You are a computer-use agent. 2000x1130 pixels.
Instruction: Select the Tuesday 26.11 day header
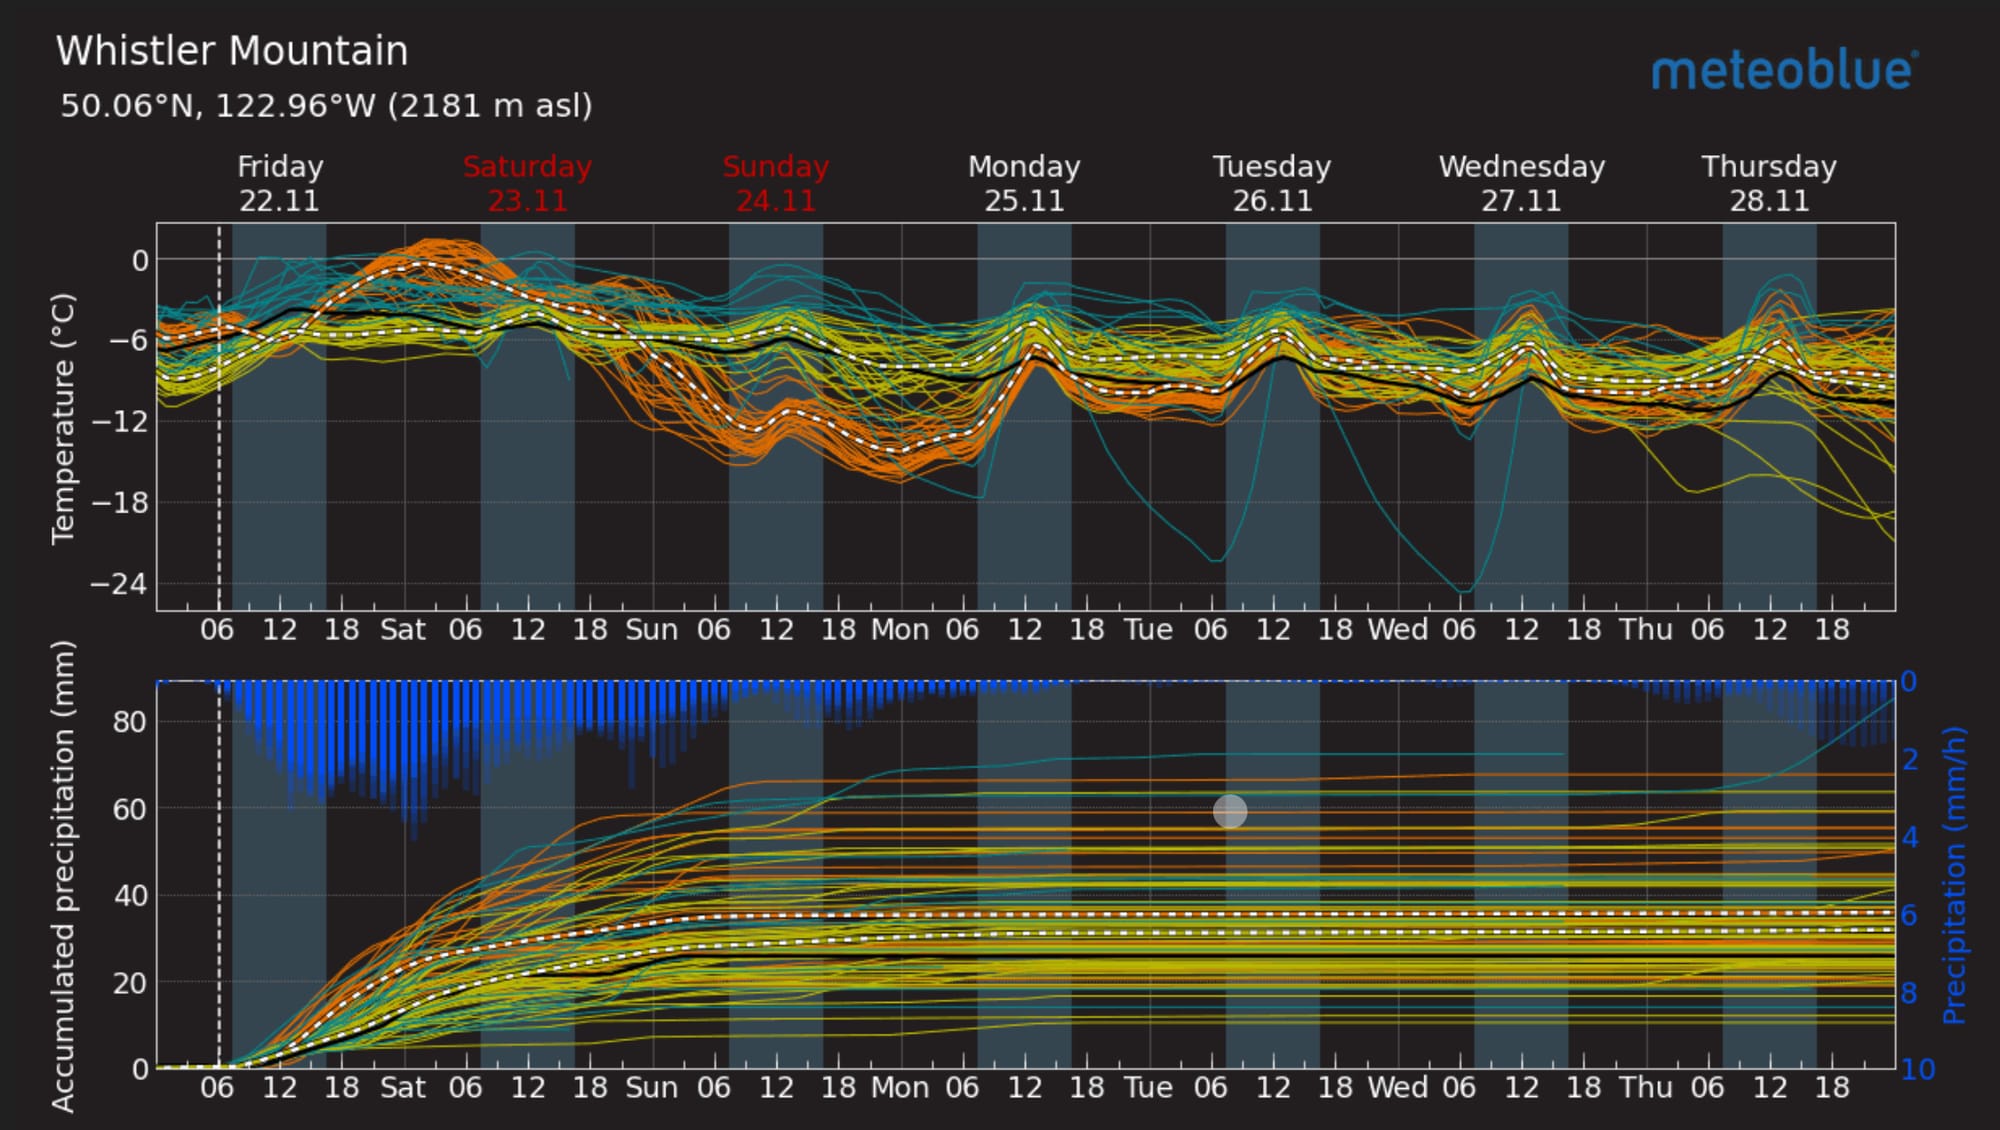[x=1272, y=183]
